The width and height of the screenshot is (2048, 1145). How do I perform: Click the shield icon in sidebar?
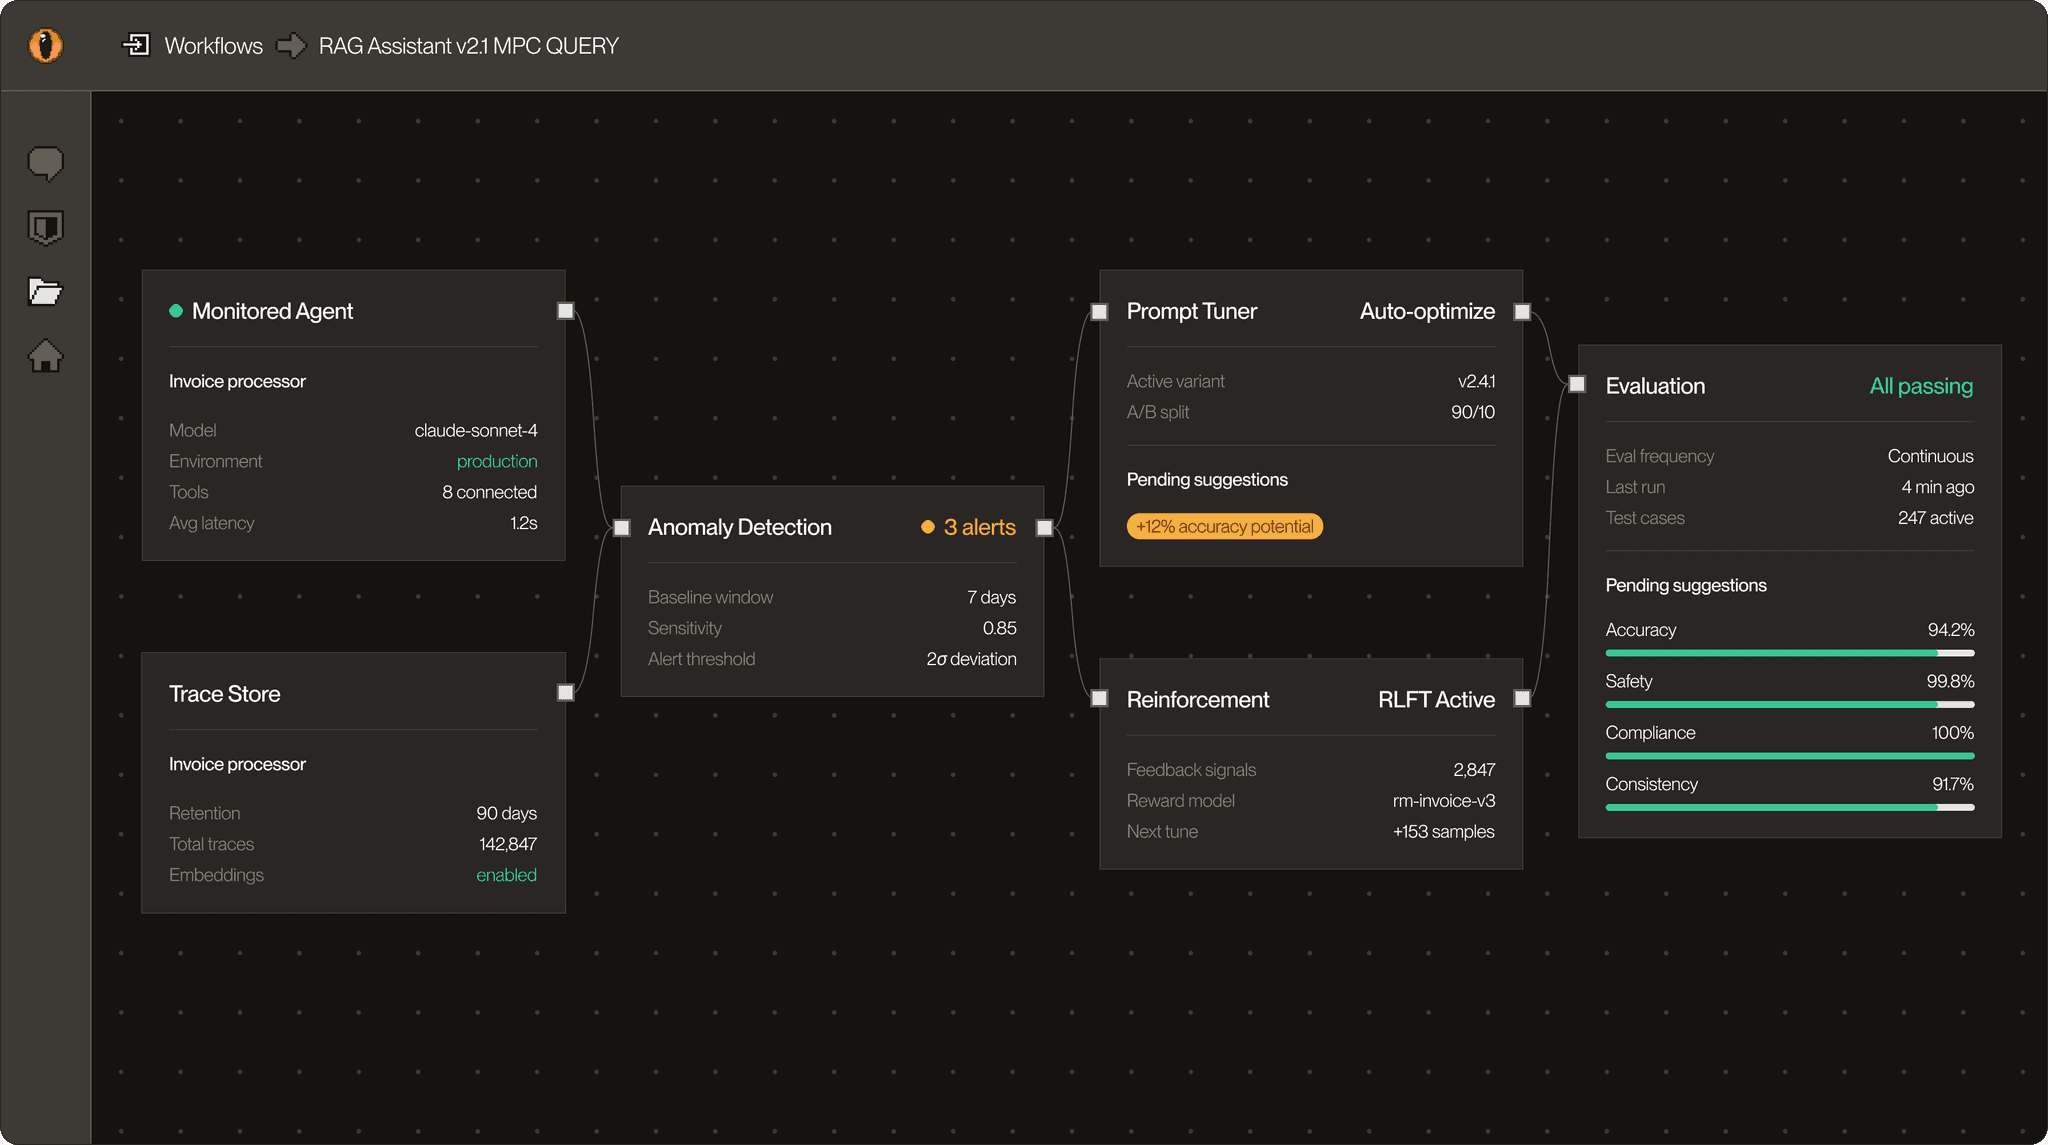[x=45, y=228]
